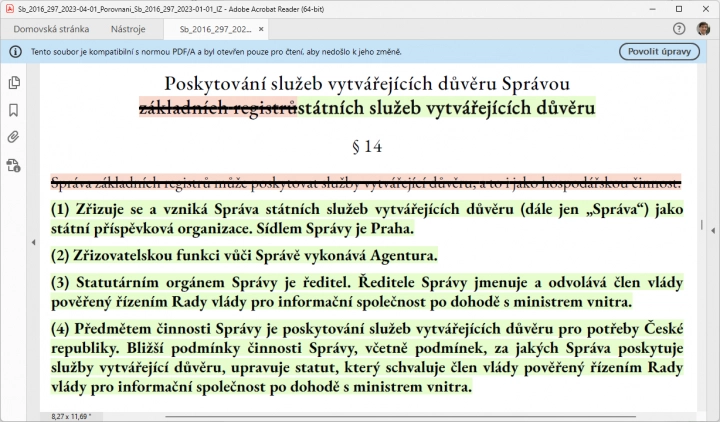Click the Tento soubor je kompatibilní PDF/A message
Screen dimensions: 720x422
click(216, 52)
